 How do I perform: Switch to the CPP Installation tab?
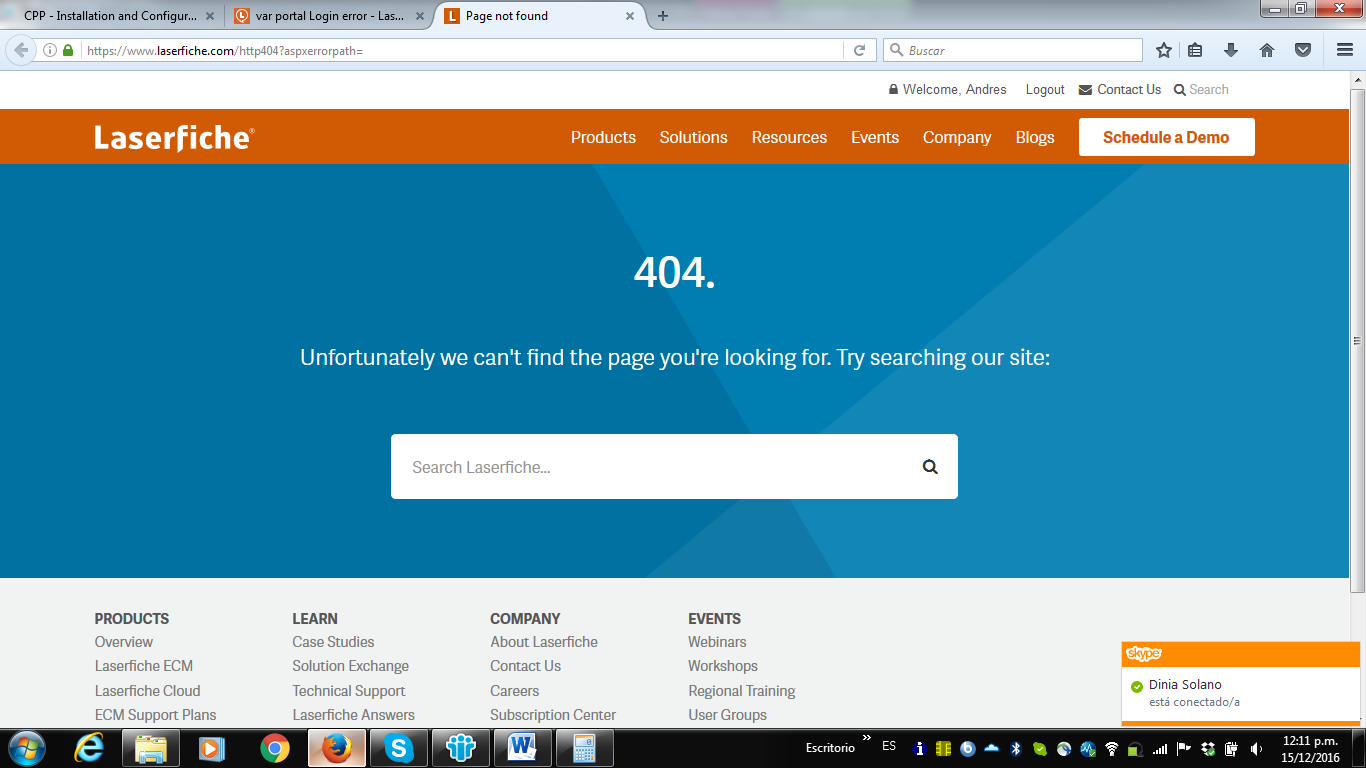[x=112, y=16]
